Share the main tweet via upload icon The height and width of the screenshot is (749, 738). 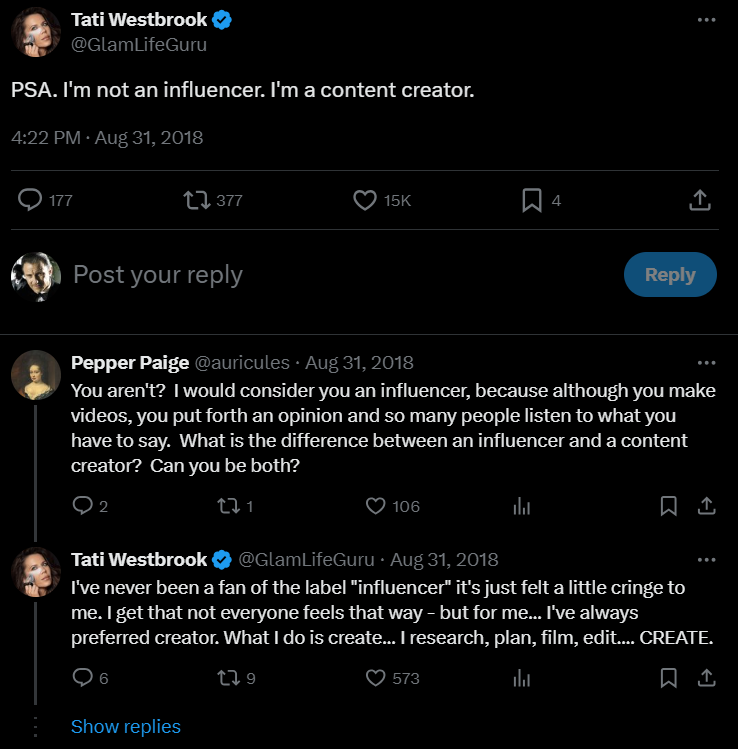pyautogui.click(x=700, y=200)
